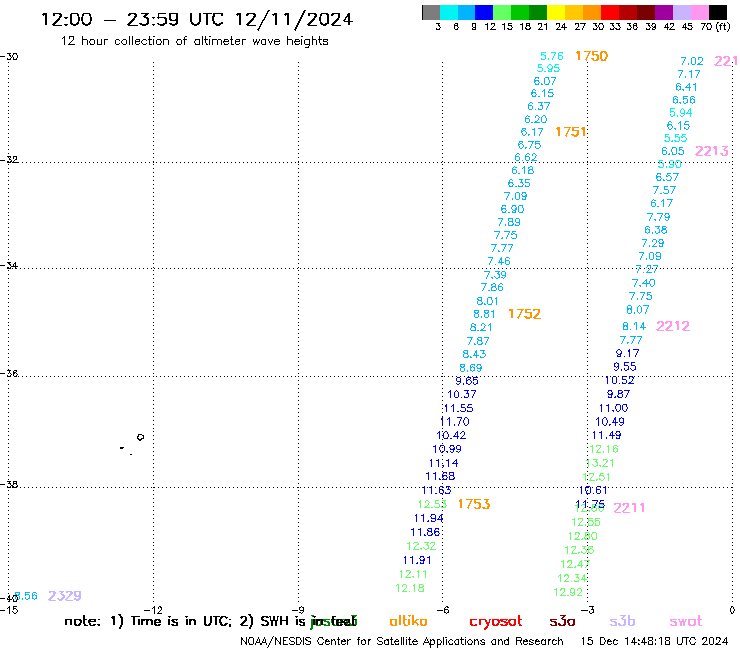
Task: Click the 's3b' satellite legend label
Action: click(x=622, y=621)
